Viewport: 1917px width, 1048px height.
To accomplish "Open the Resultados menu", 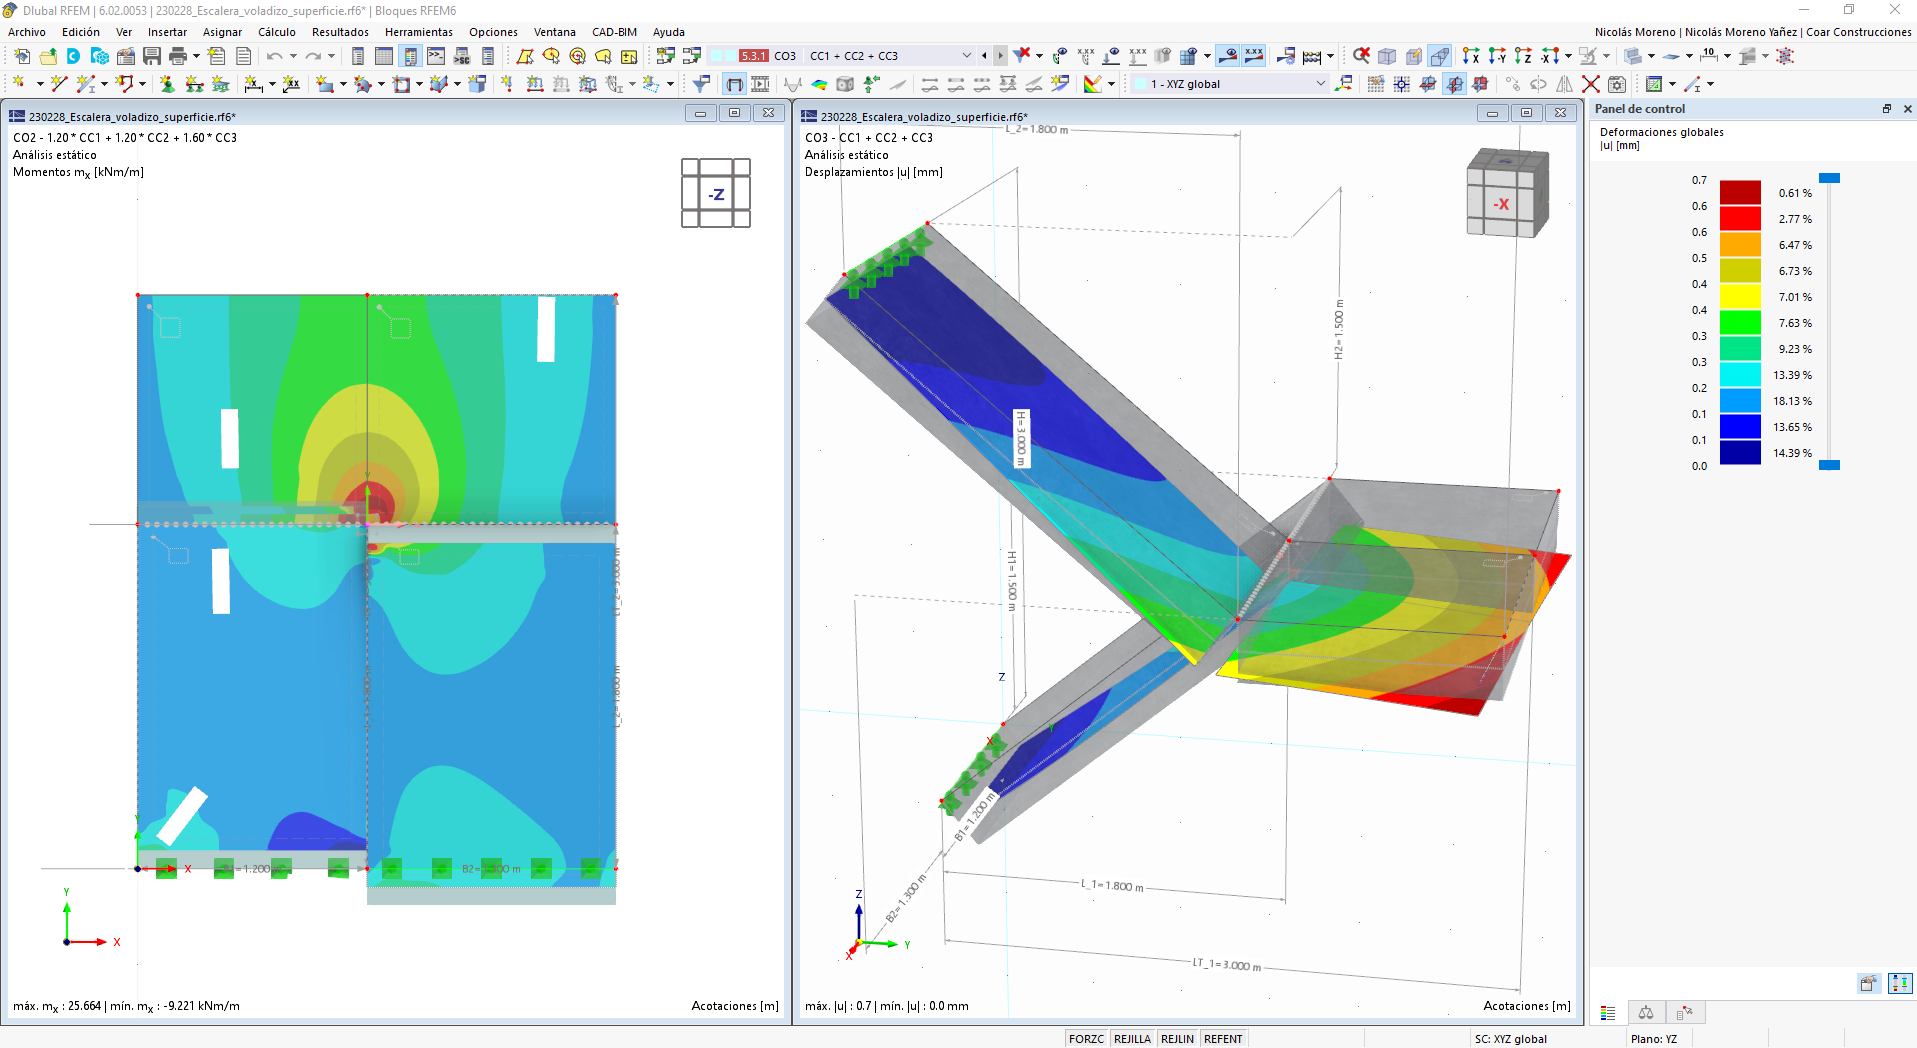I will click(340, 32).
